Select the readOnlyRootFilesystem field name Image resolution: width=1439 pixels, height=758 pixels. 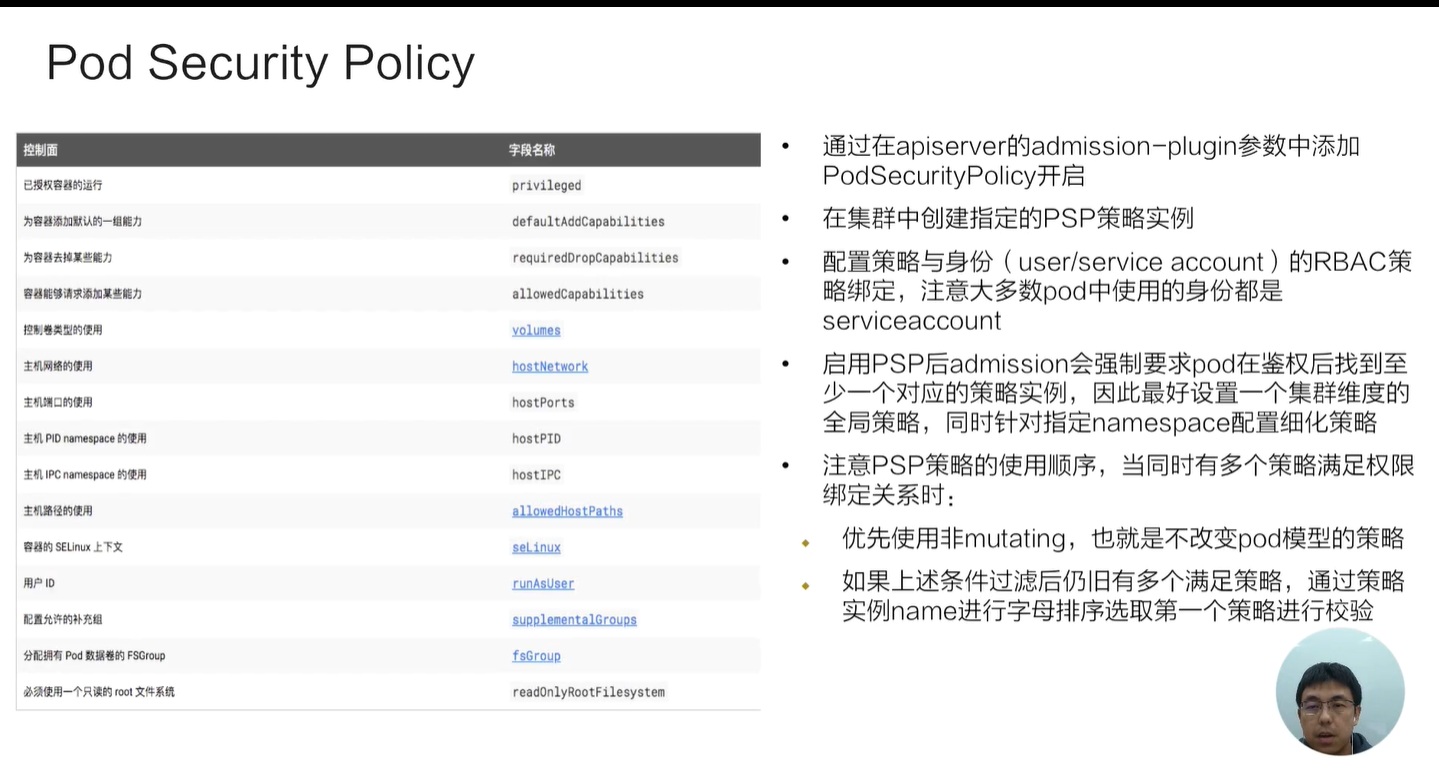(x=588, y=692)
